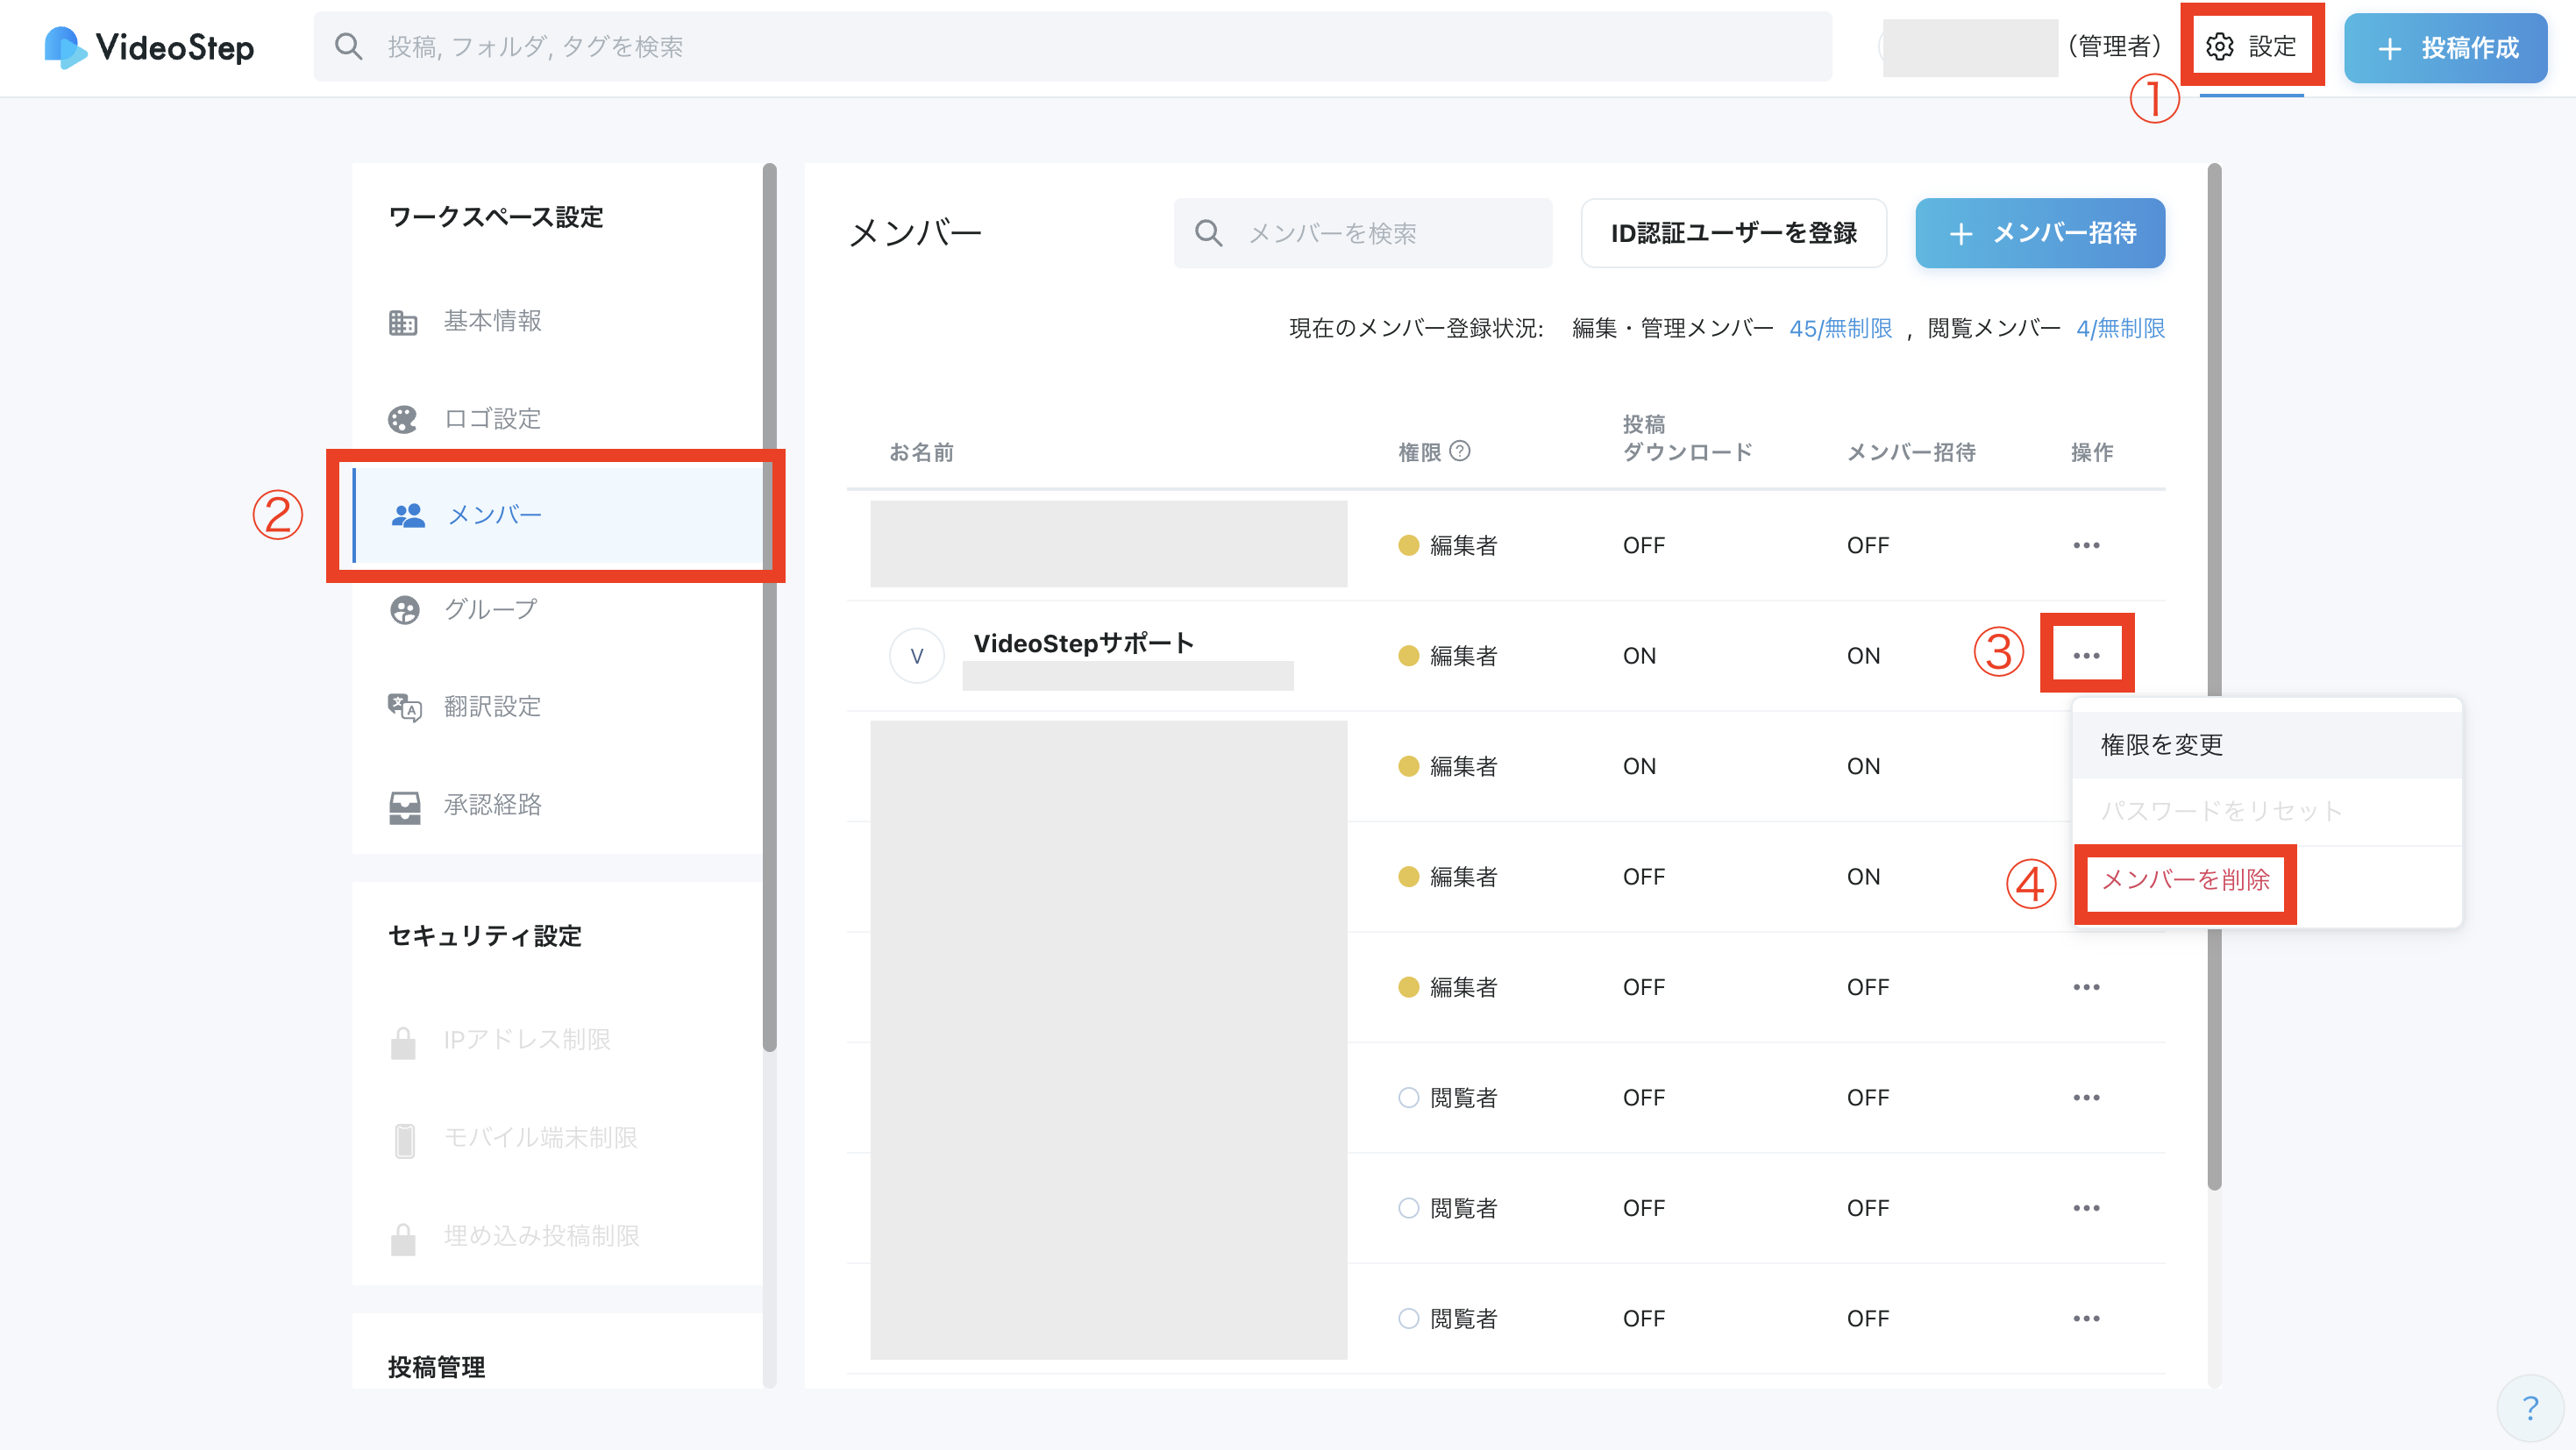2576x1450 pixels.
Task: Open three-dot menu for VideoStepサポート row
Action: click(2086, 656)
